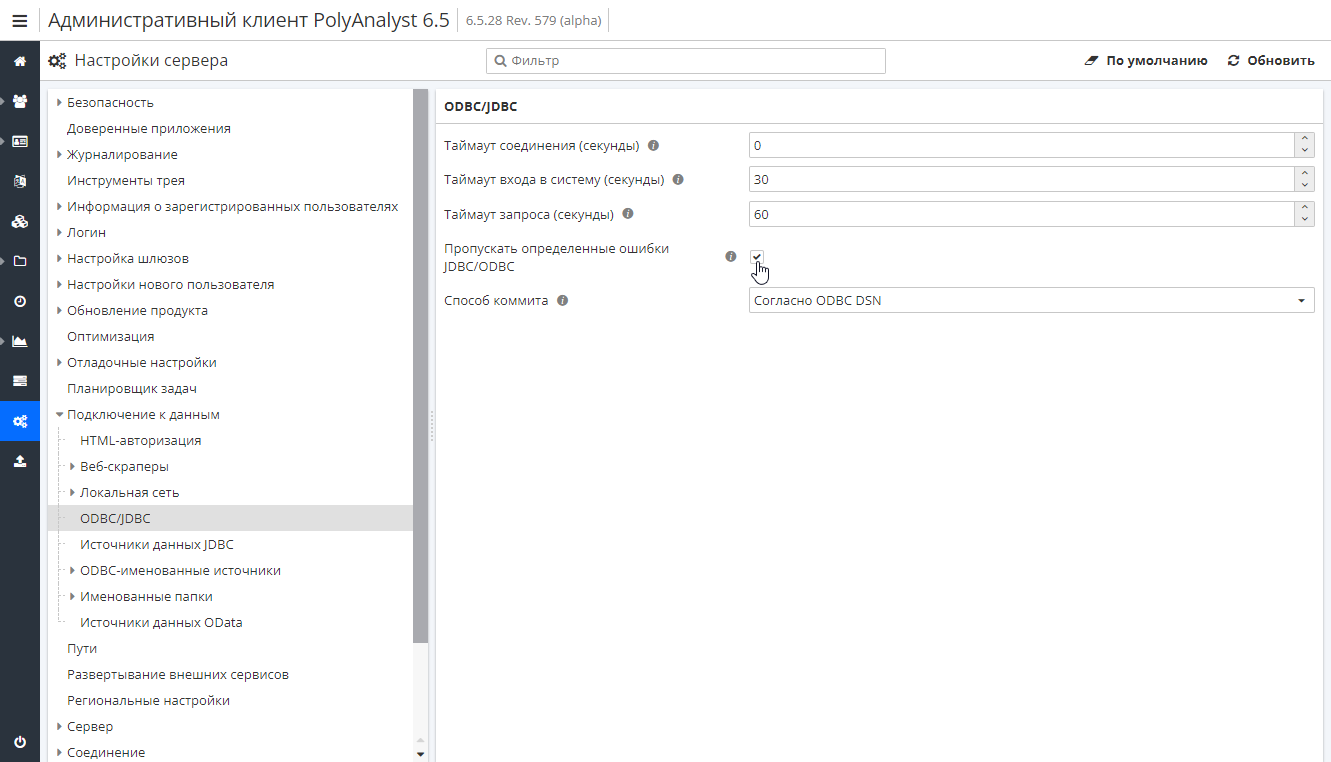Select Региональные настройки tree item

(149, 700)
